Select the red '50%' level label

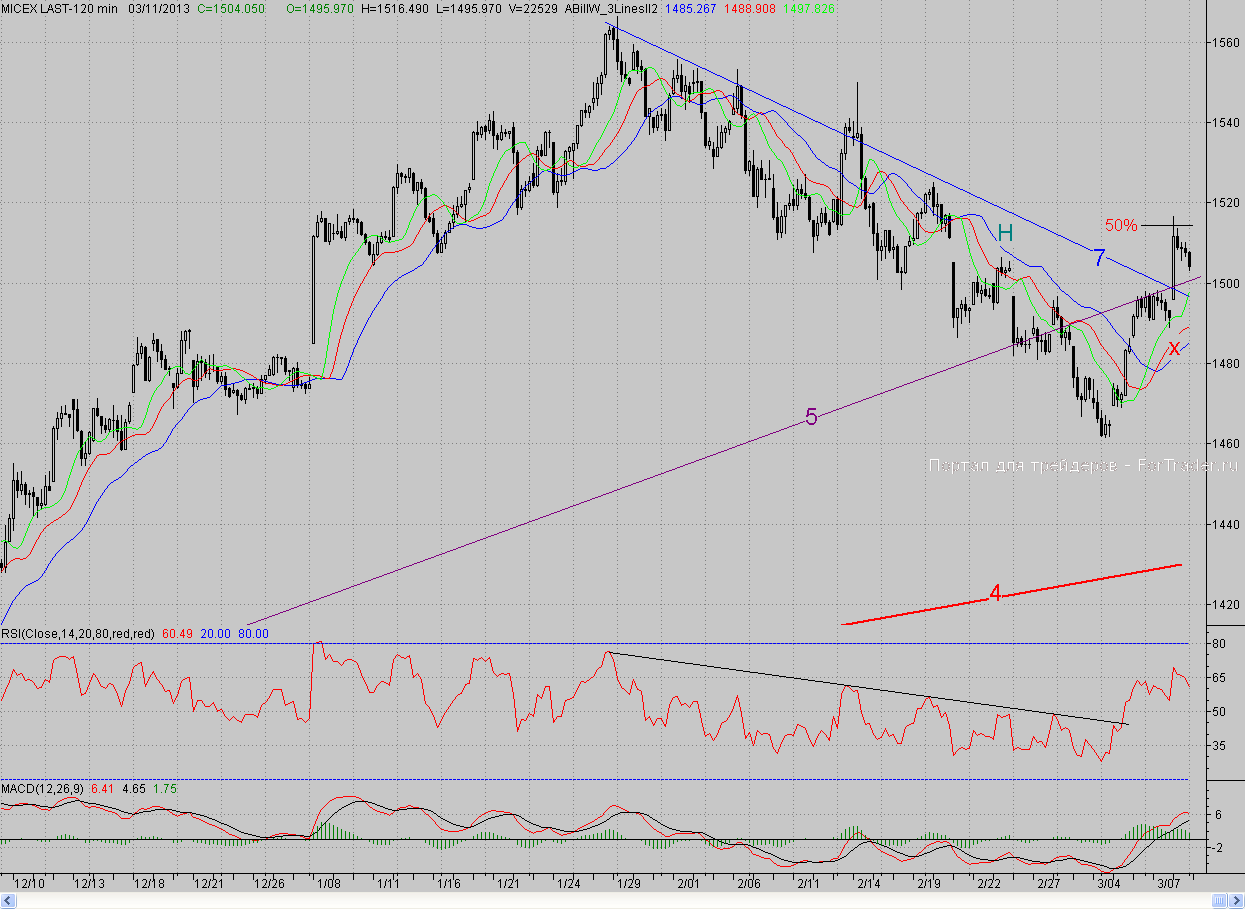[1121, 226]
